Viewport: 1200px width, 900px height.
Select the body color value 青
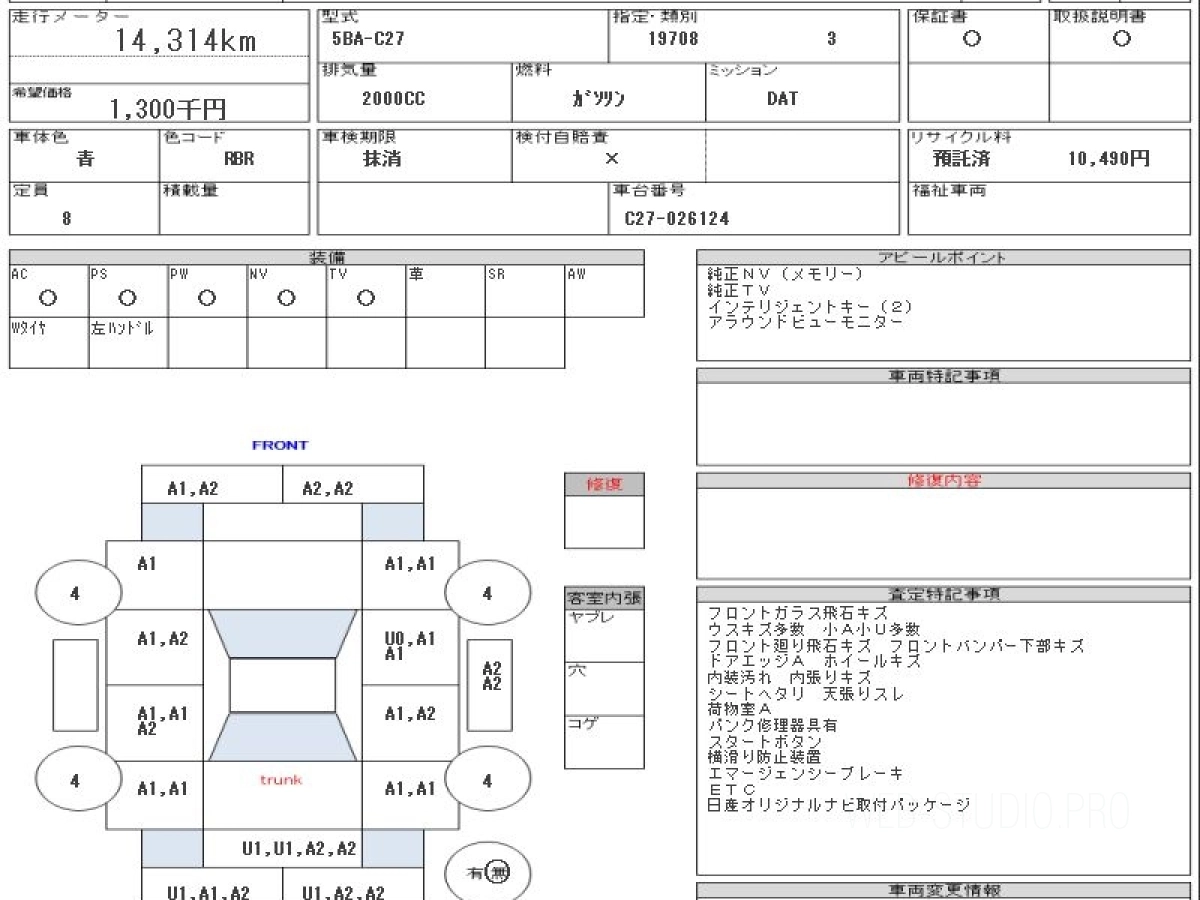tap(85, 159)
